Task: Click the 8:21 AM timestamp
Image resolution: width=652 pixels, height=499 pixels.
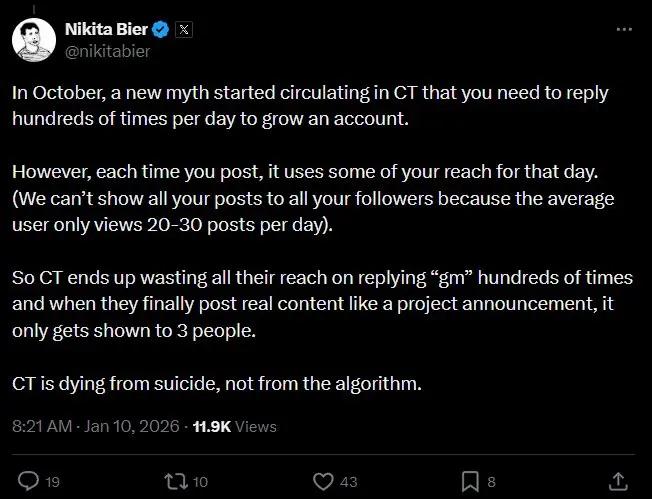Action: click(x=42, y=426)
